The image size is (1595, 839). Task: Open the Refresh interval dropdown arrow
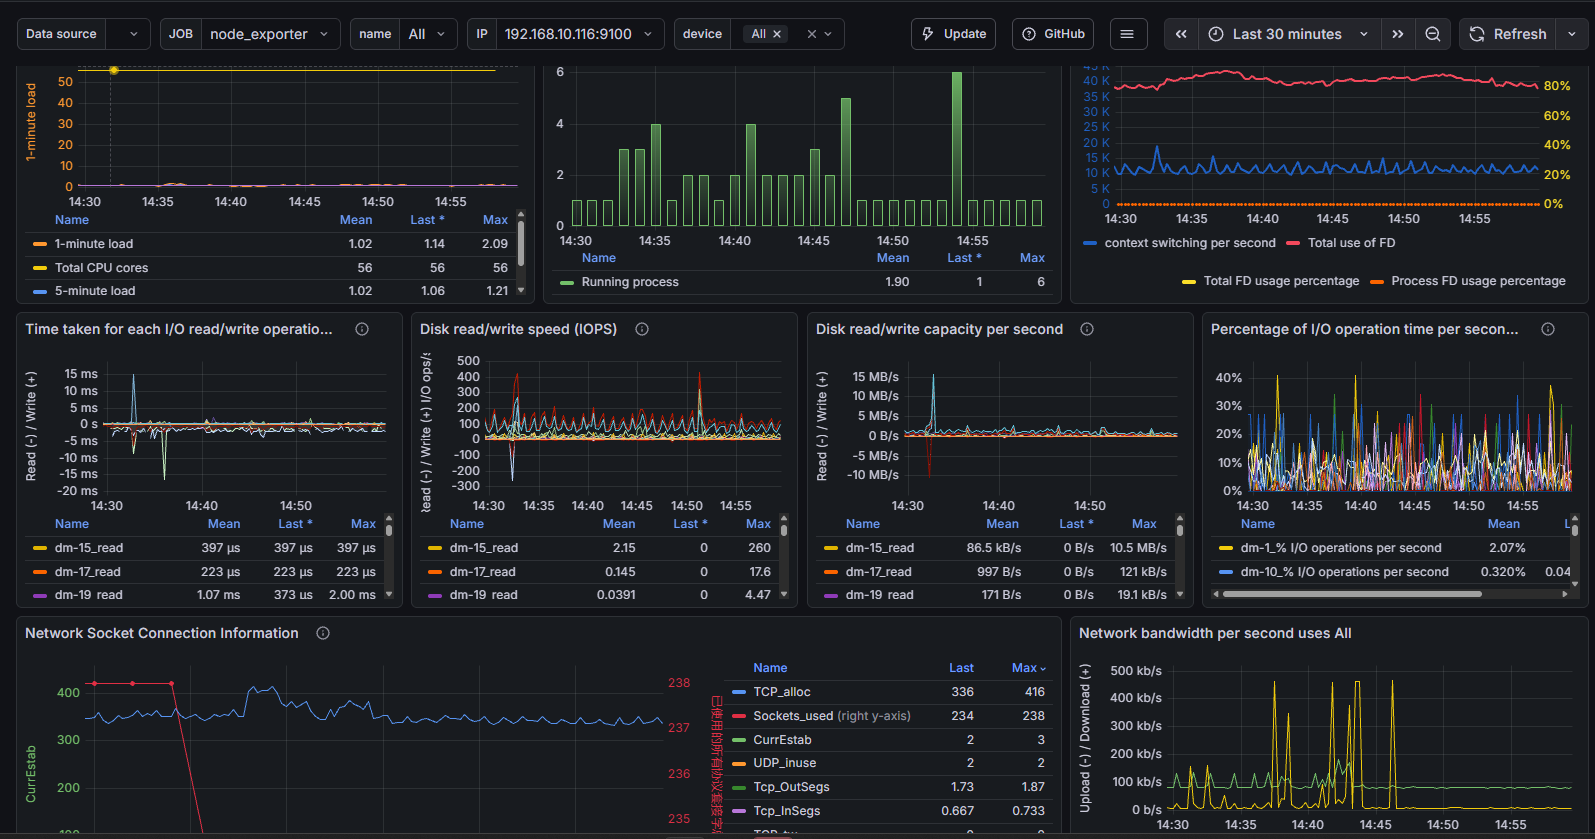pyautogui.click(x=1572, y=34)
